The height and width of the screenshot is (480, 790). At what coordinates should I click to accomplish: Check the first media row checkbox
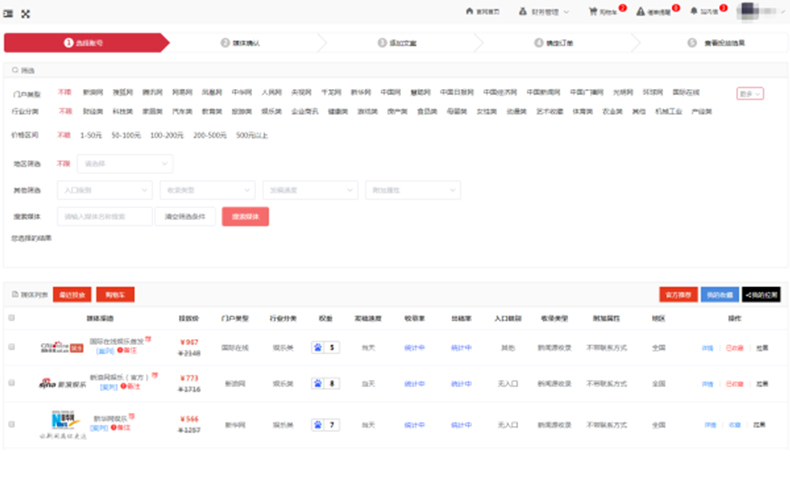pos(12,347)
